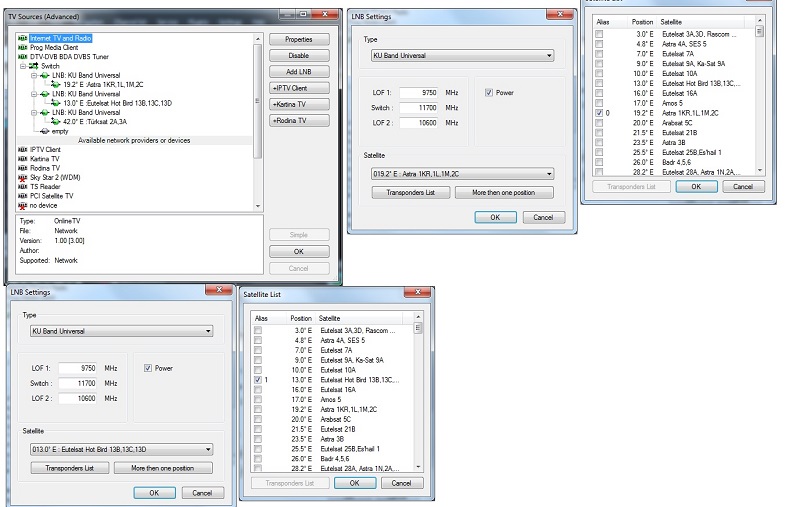Select the 'no device' entry icon

tap(23, 206)
